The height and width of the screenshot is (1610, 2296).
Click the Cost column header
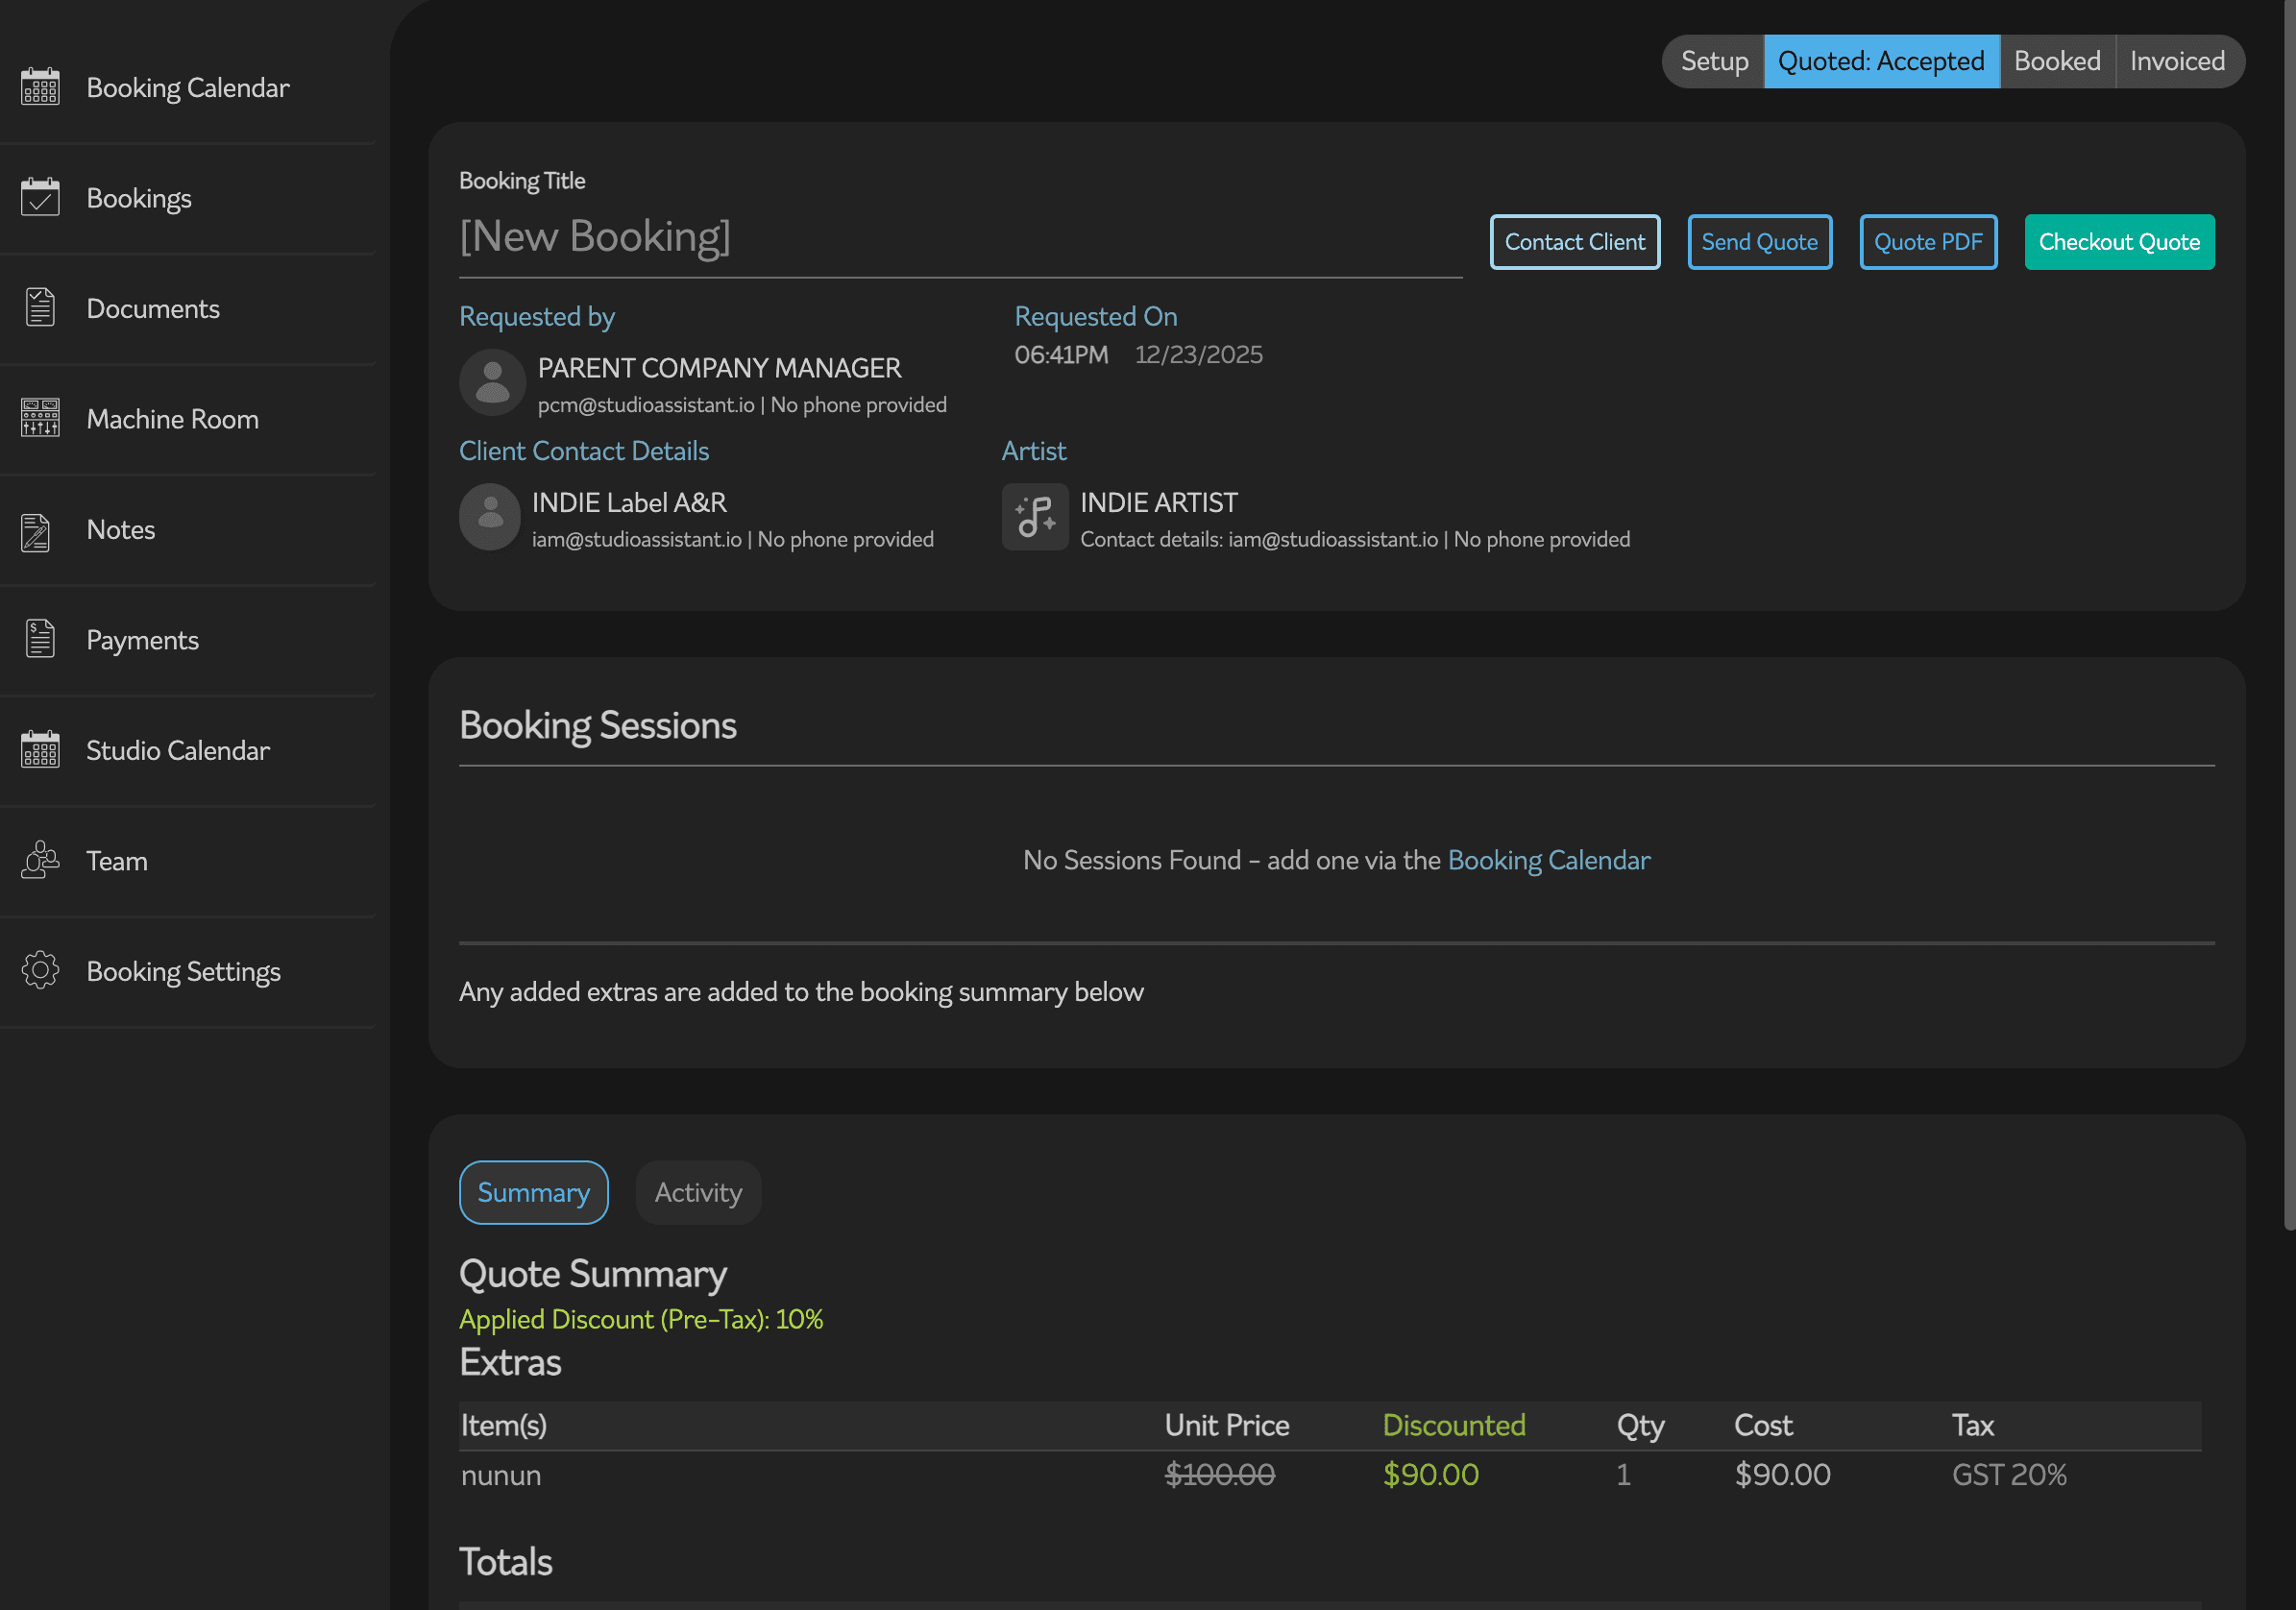(x=1763, y=1425)
